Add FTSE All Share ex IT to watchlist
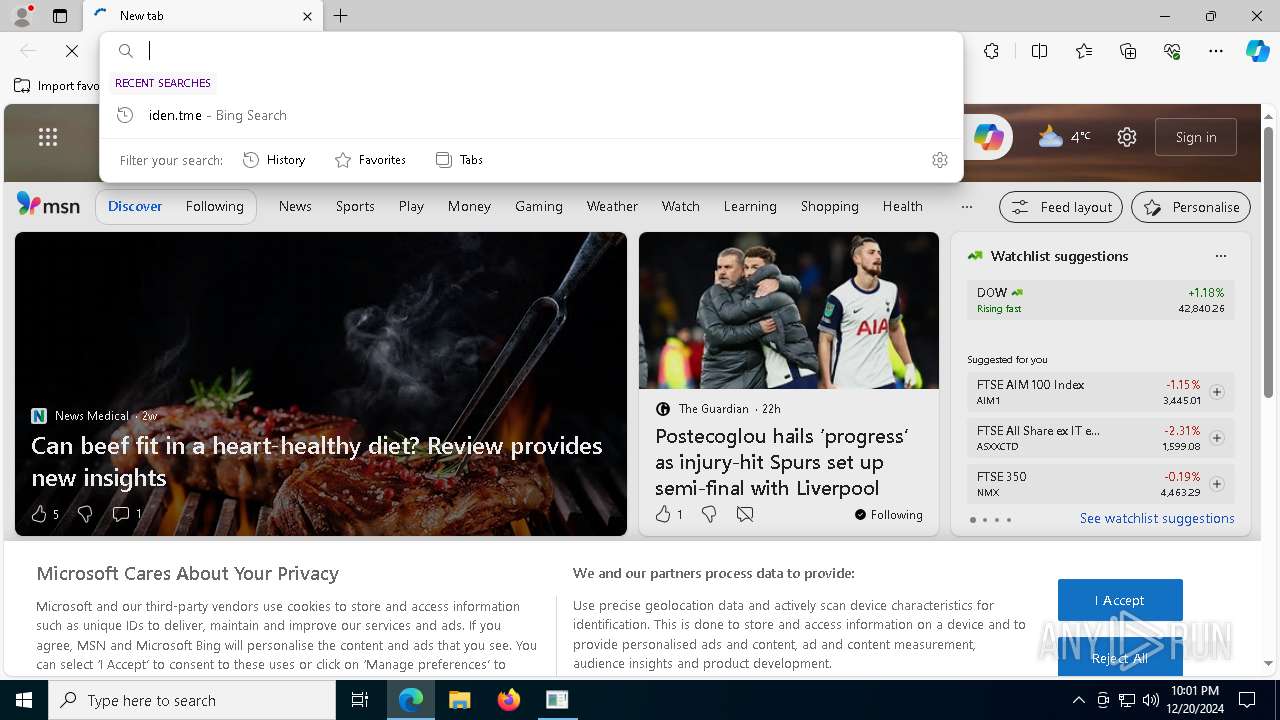The width and height of the screenshot is (1280, 720). click(x=1217, y=438)
